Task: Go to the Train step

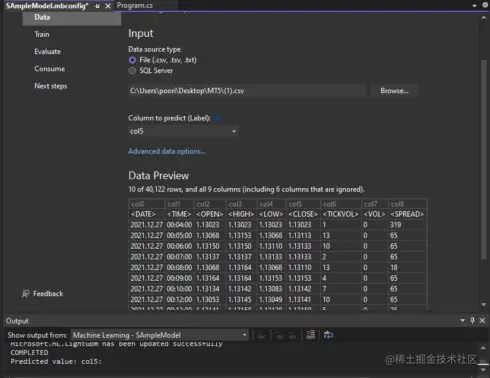Action: coord(42,34)
